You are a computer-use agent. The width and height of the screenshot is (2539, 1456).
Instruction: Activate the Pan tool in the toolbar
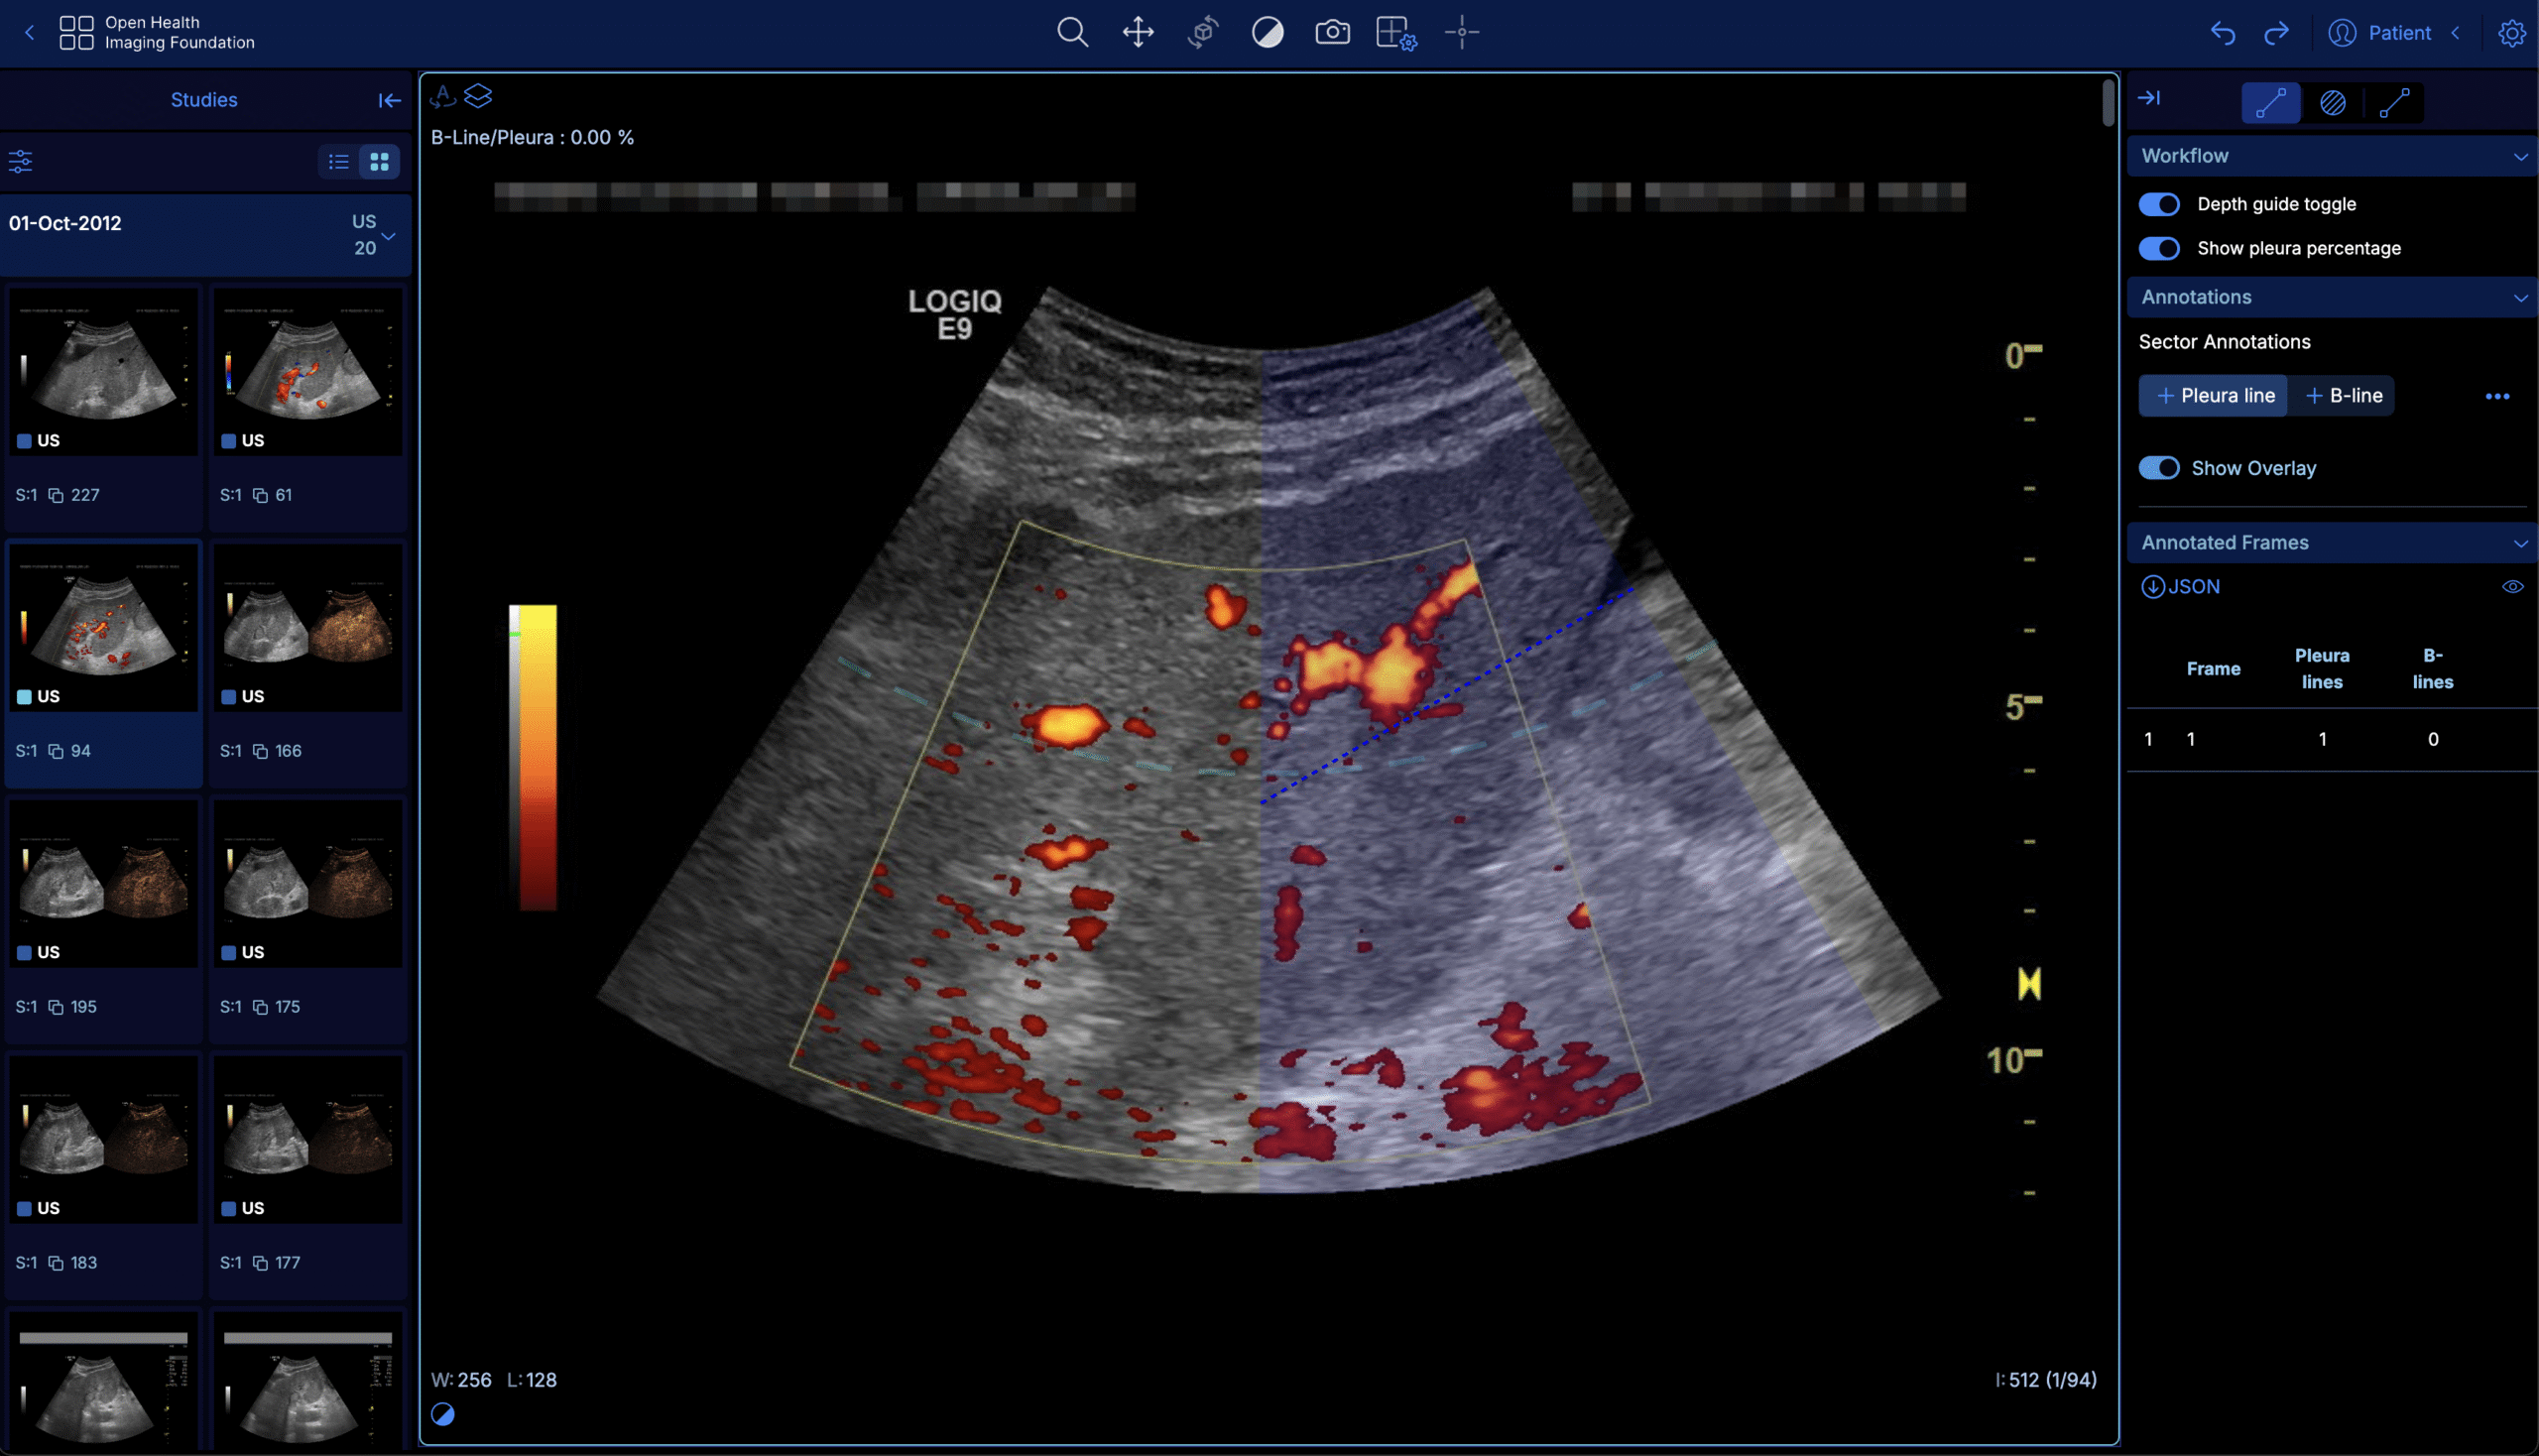point(1137,32)
